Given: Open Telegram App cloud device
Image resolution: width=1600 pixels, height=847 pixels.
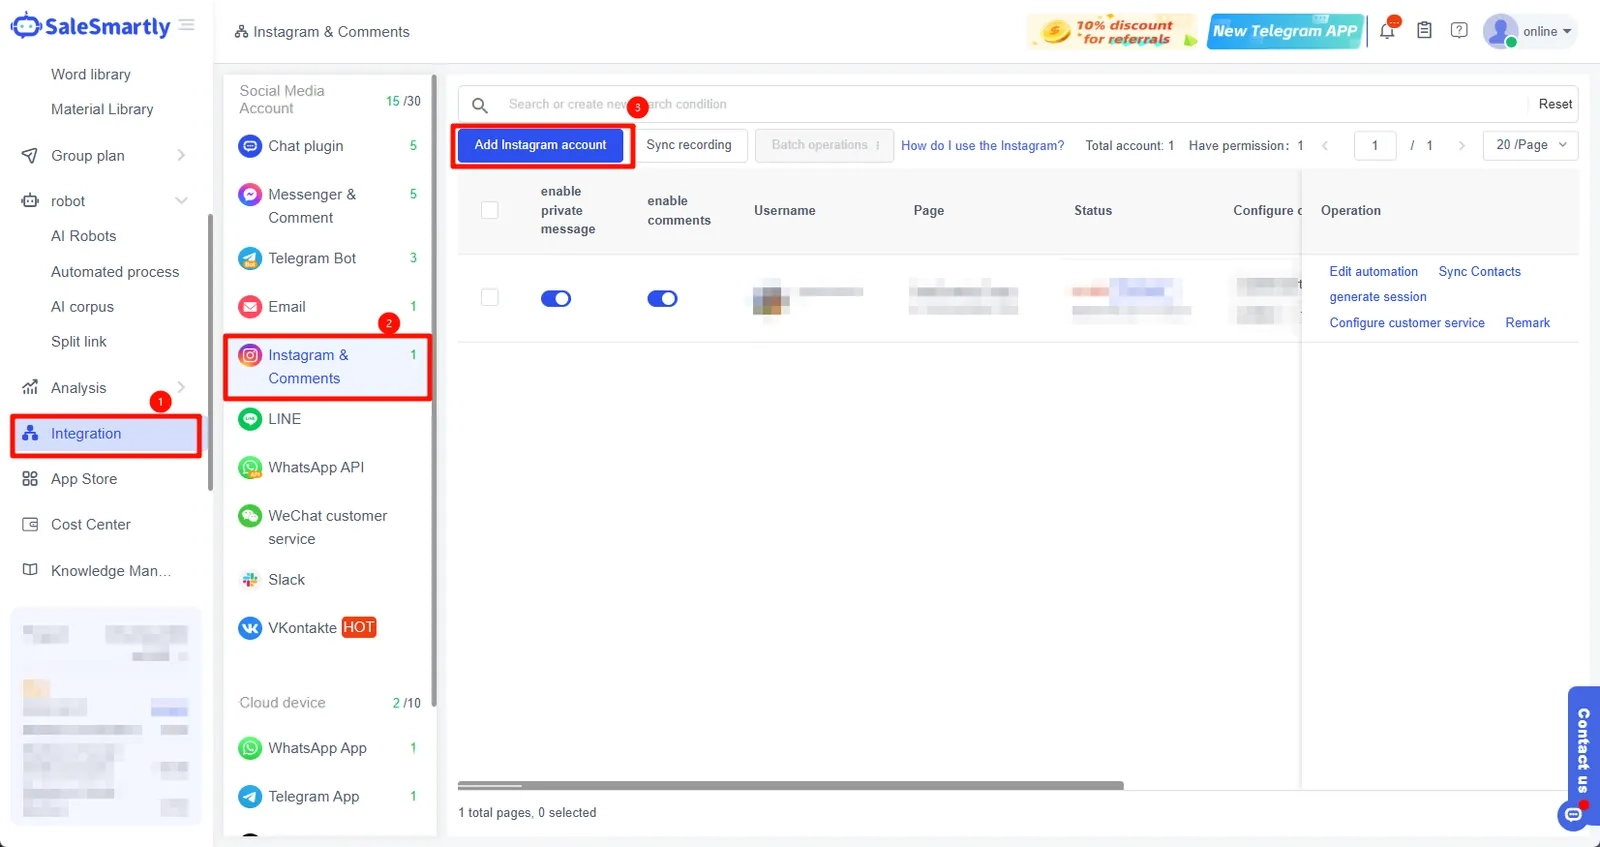Looking at the screenshot, I should (x=328, y=797).
